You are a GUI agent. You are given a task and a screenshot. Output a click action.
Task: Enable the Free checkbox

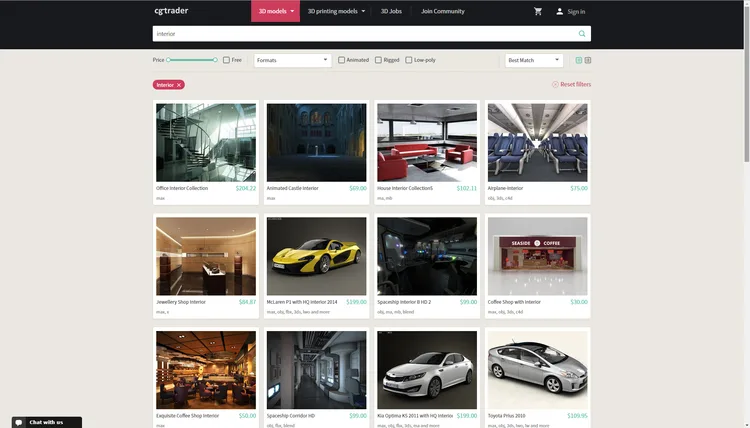[x=226, y=60]
